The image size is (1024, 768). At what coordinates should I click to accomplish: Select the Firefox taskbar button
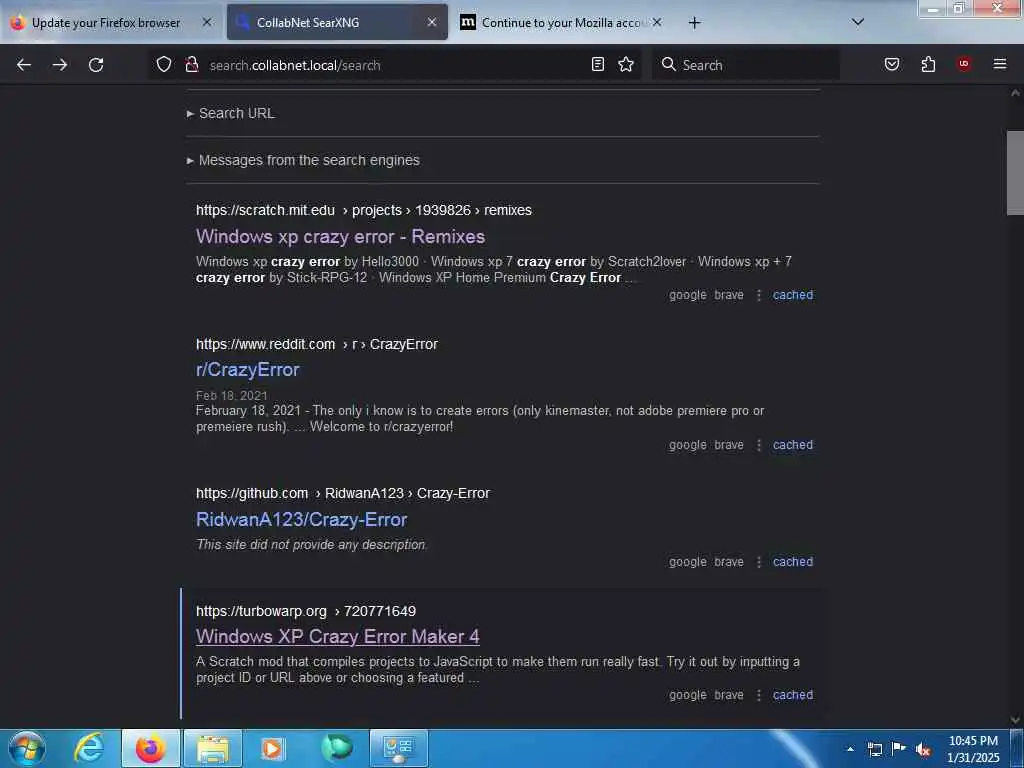[x=151, y=748]
